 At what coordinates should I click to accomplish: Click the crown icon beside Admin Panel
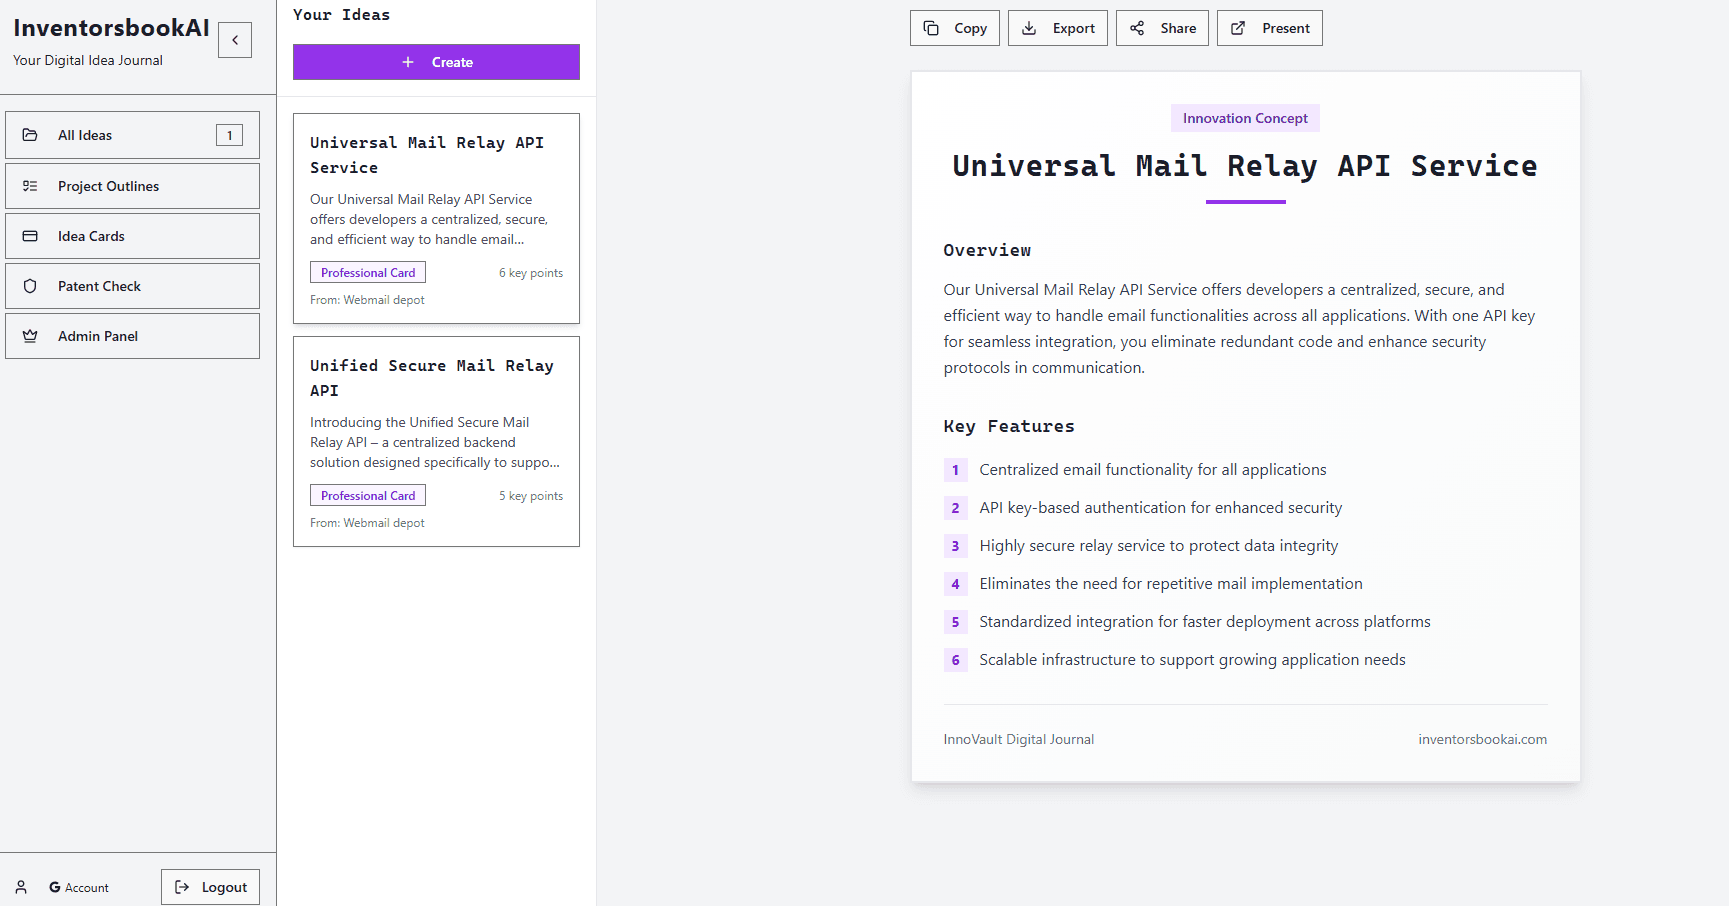tap(30, 336)
